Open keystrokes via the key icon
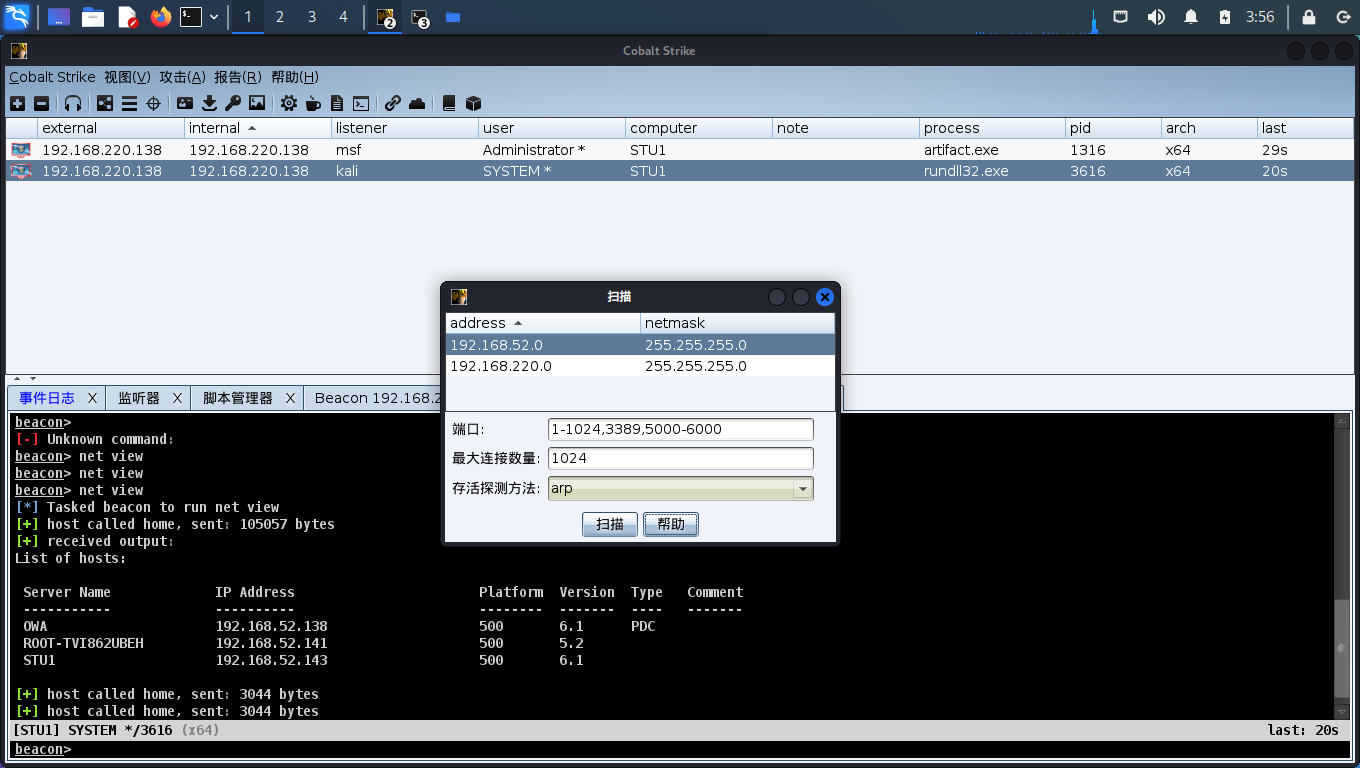1360x768 pixels. coord(233,103)
